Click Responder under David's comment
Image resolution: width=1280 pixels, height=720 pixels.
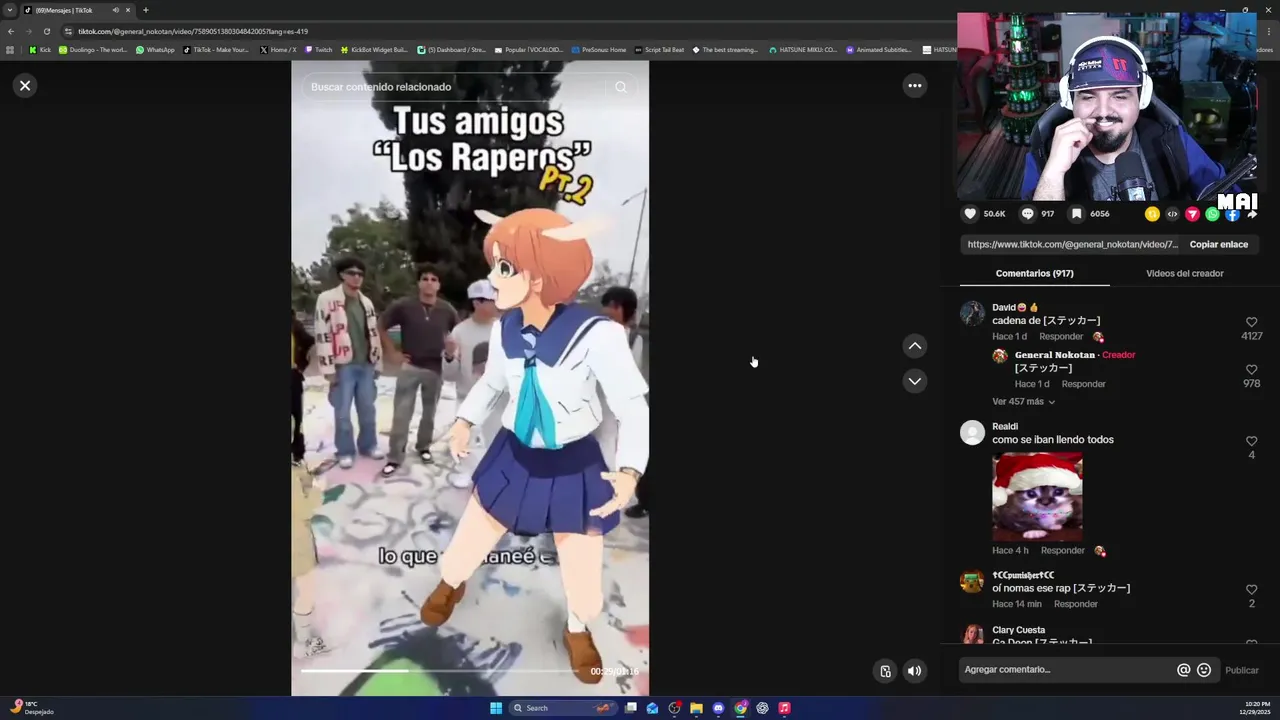click(1061, 336)
